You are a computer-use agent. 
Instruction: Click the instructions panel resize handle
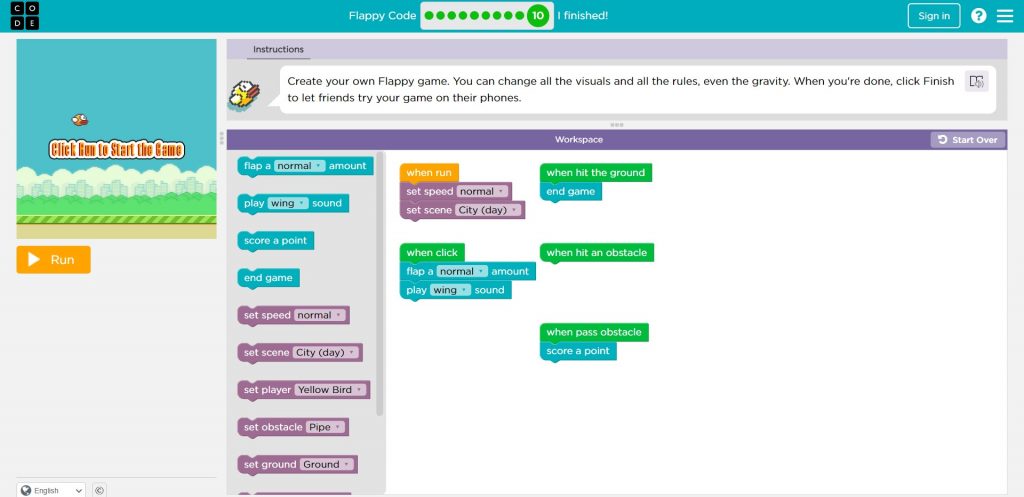616,125
